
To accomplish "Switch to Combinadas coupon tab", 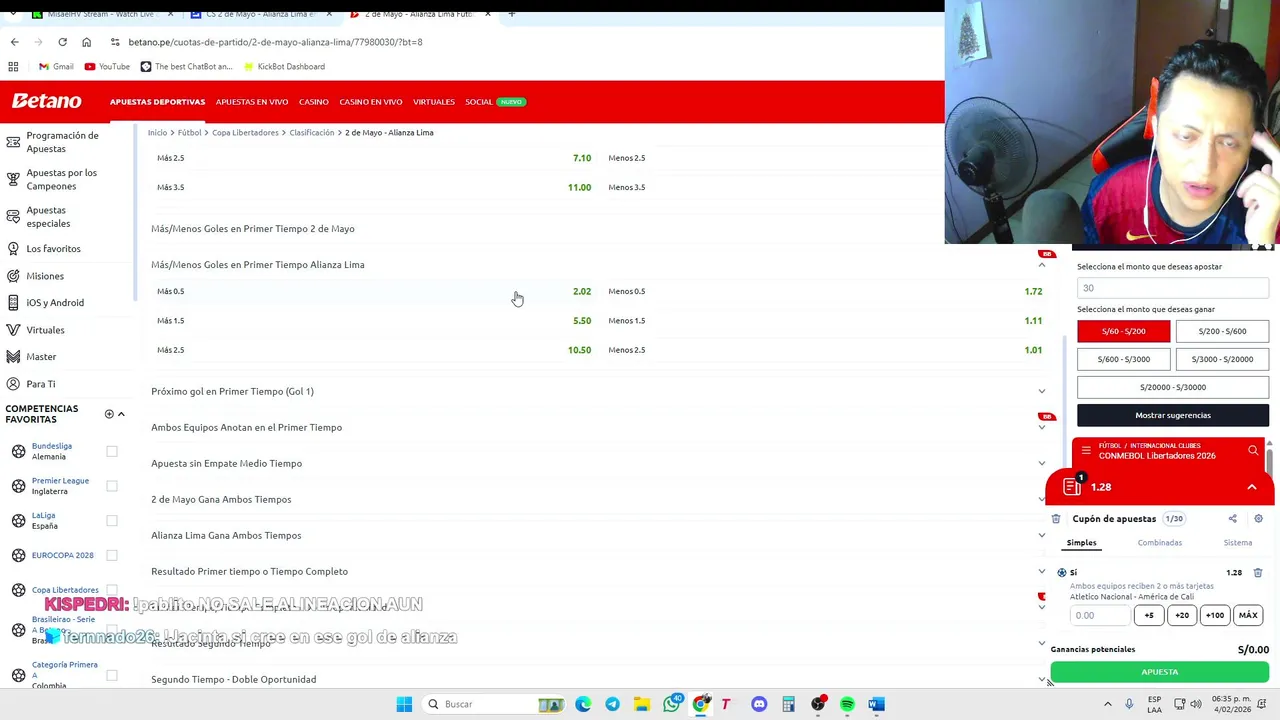I will tap(1159, 543).
